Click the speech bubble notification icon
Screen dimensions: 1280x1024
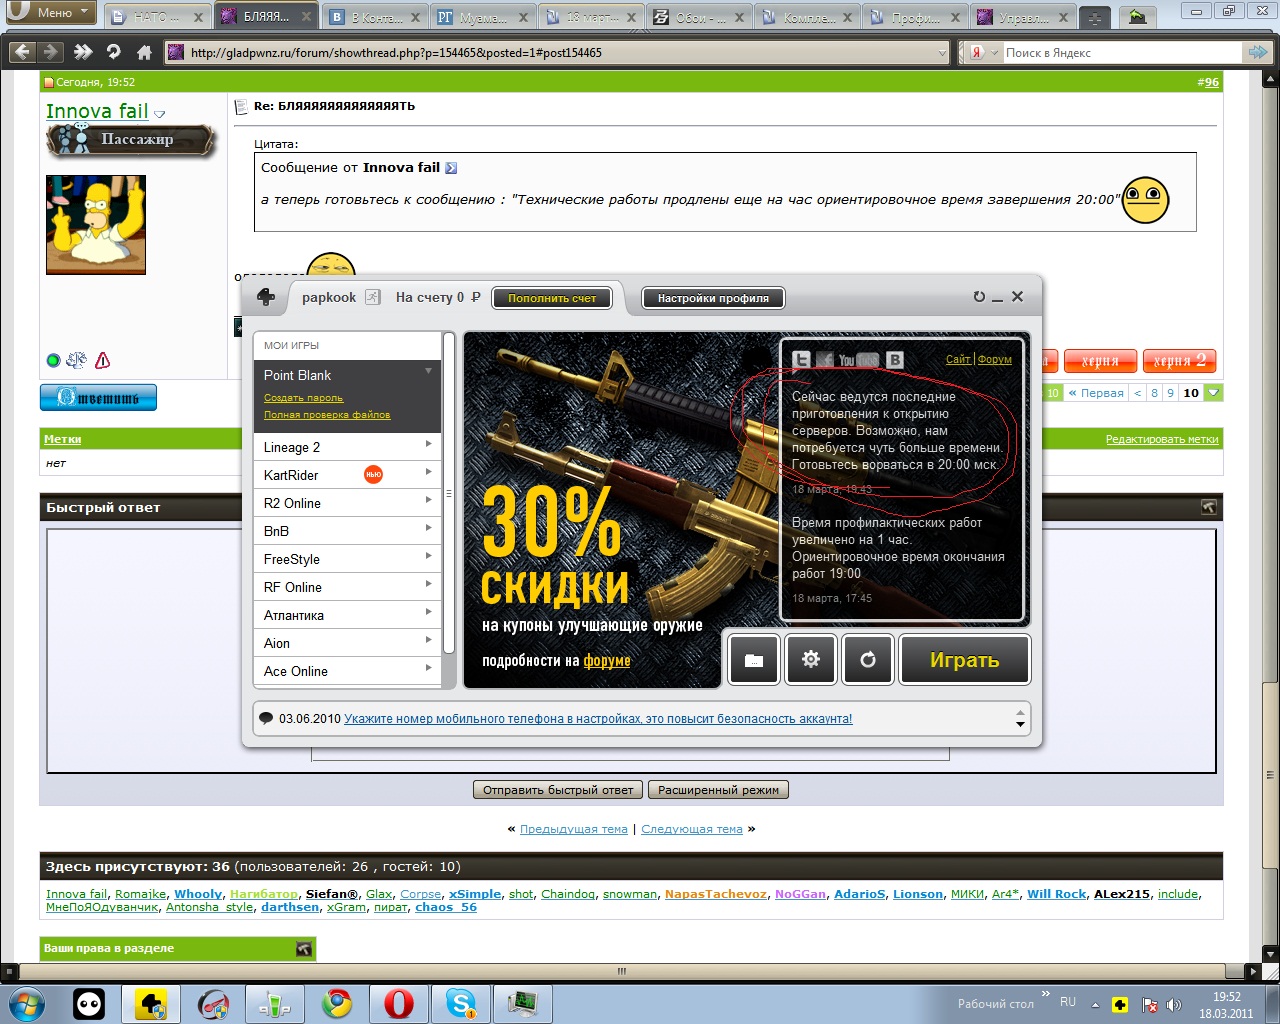click(x=266, y=718)
